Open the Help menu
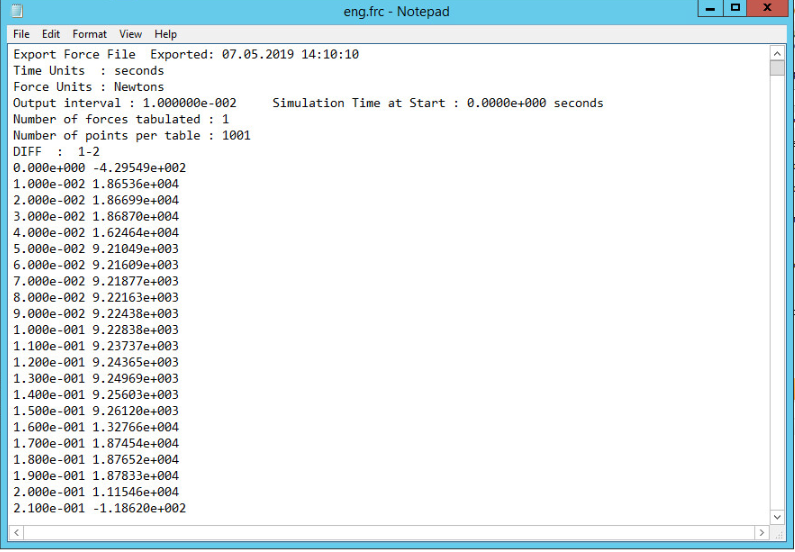Screen dimensions: 795x552 click(166, 34)
